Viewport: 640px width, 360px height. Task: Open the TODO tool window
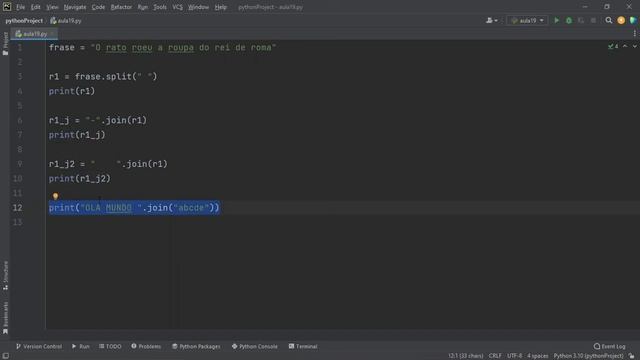pyautogui.click(x=110, y=346)
